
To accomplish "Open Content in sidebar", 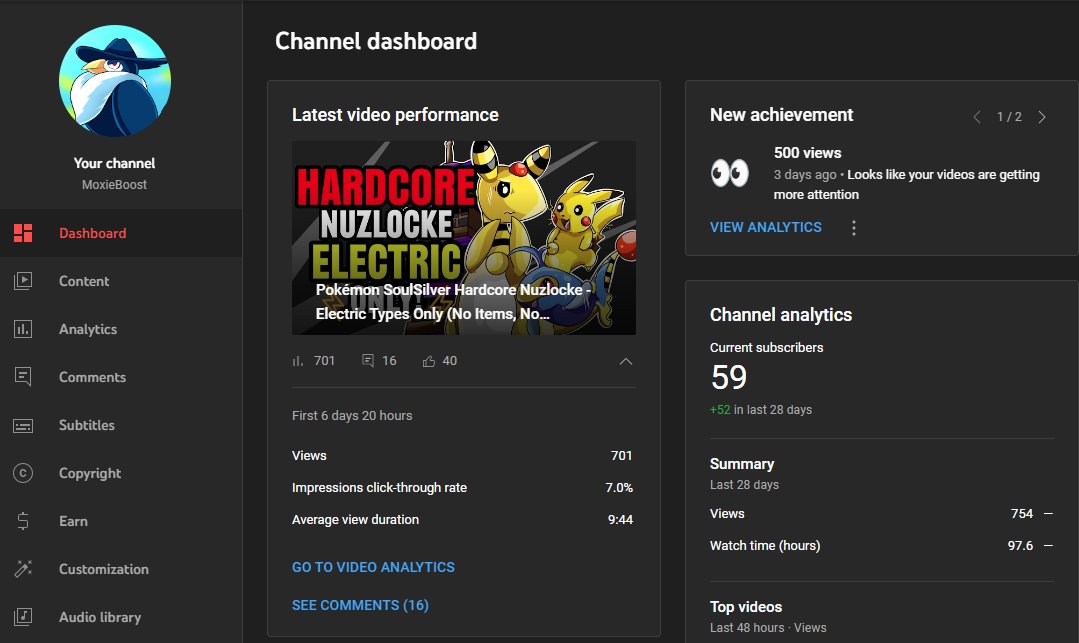I will coord(121,281).
